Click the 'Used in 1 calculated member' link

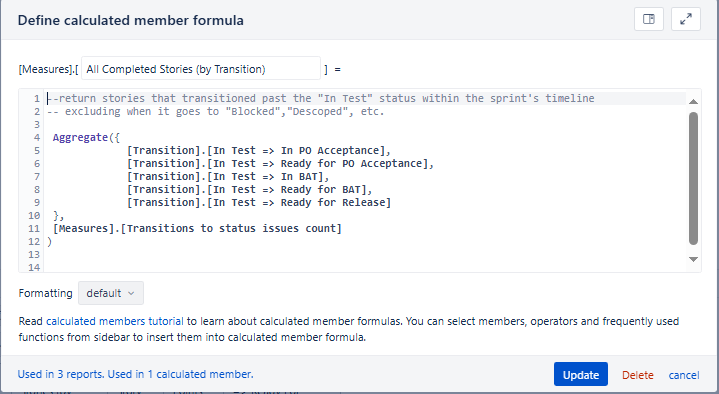pos(180,374)
